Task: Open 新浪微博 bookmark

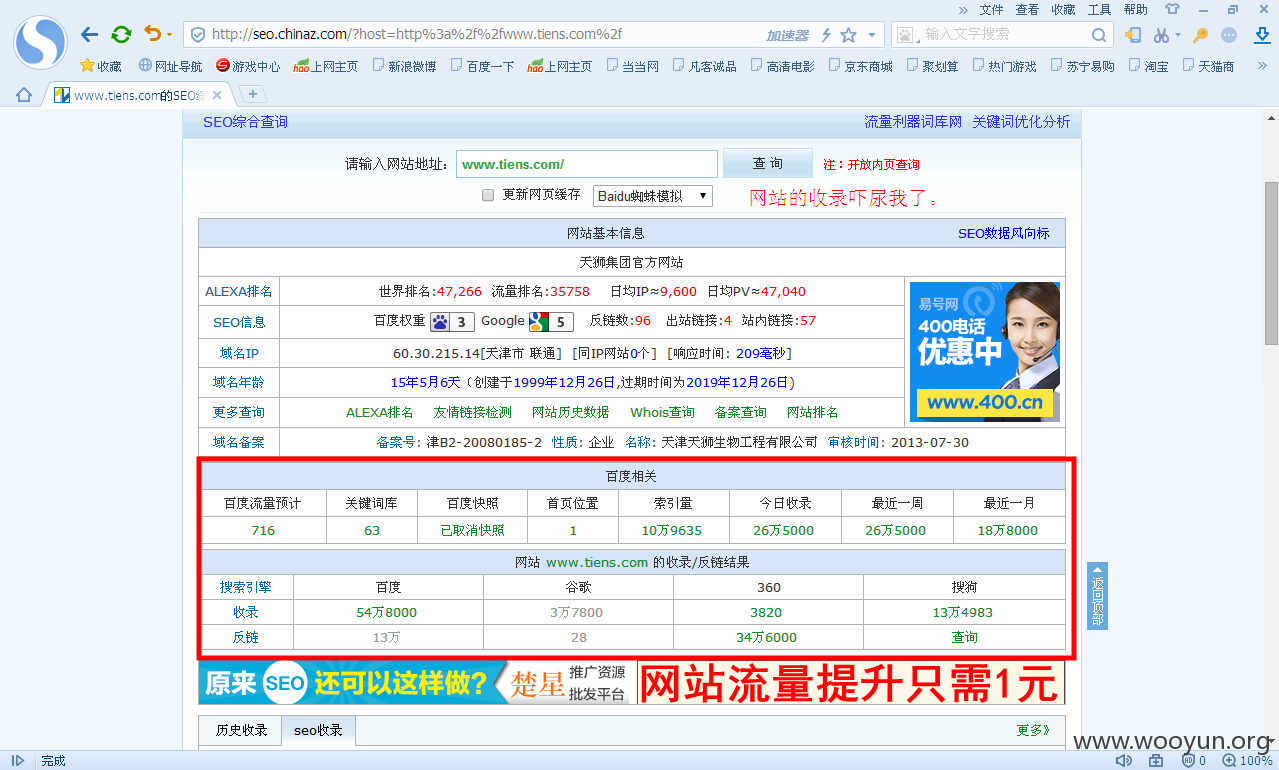Action: point(405,66)
